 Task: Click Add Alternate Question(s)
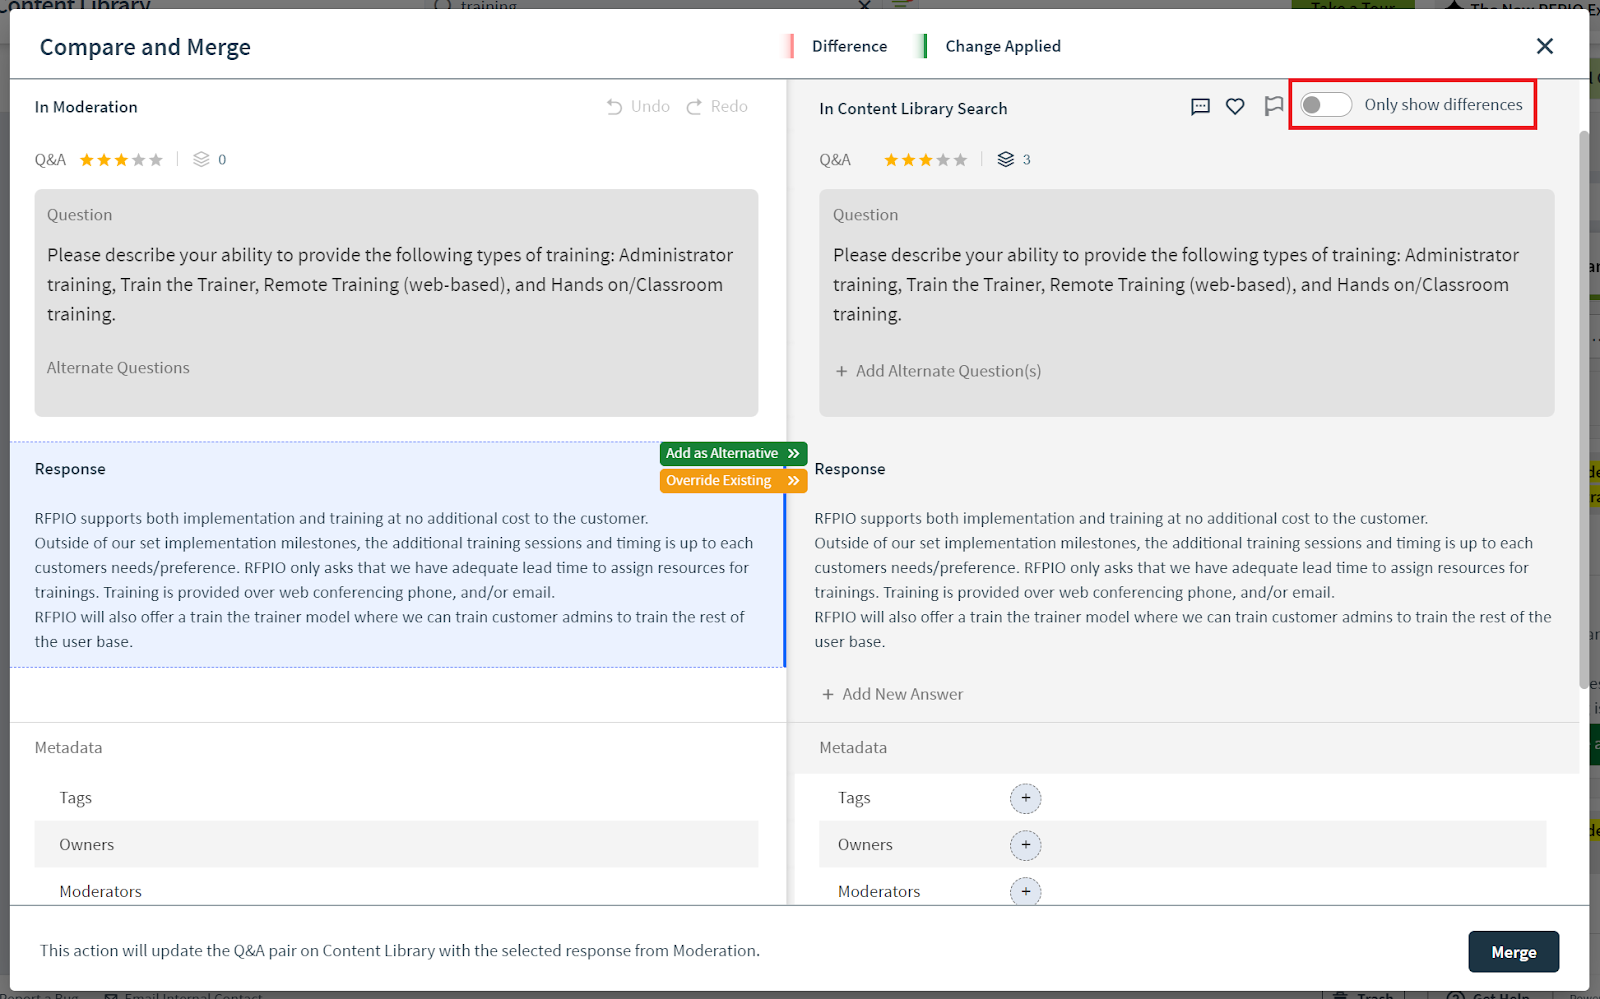[x=938, y=371]
